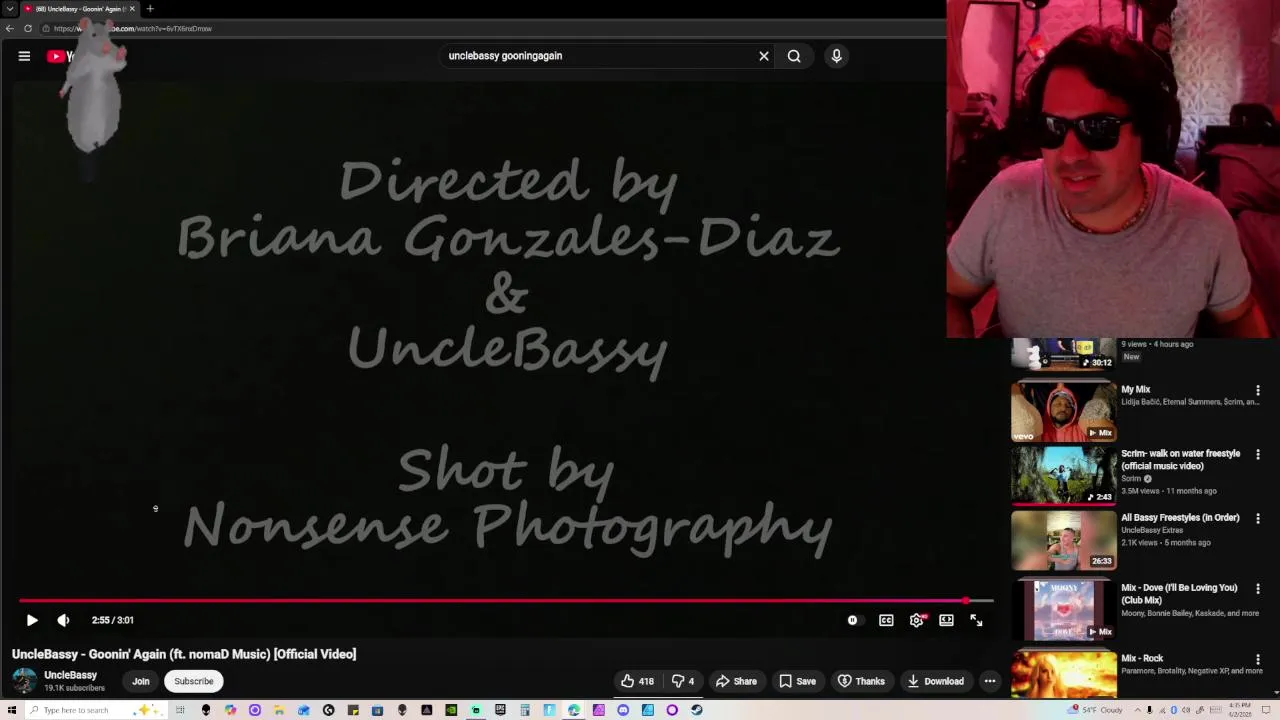
Task: Open the notification center icon
Action: (x=1266, y=710)
